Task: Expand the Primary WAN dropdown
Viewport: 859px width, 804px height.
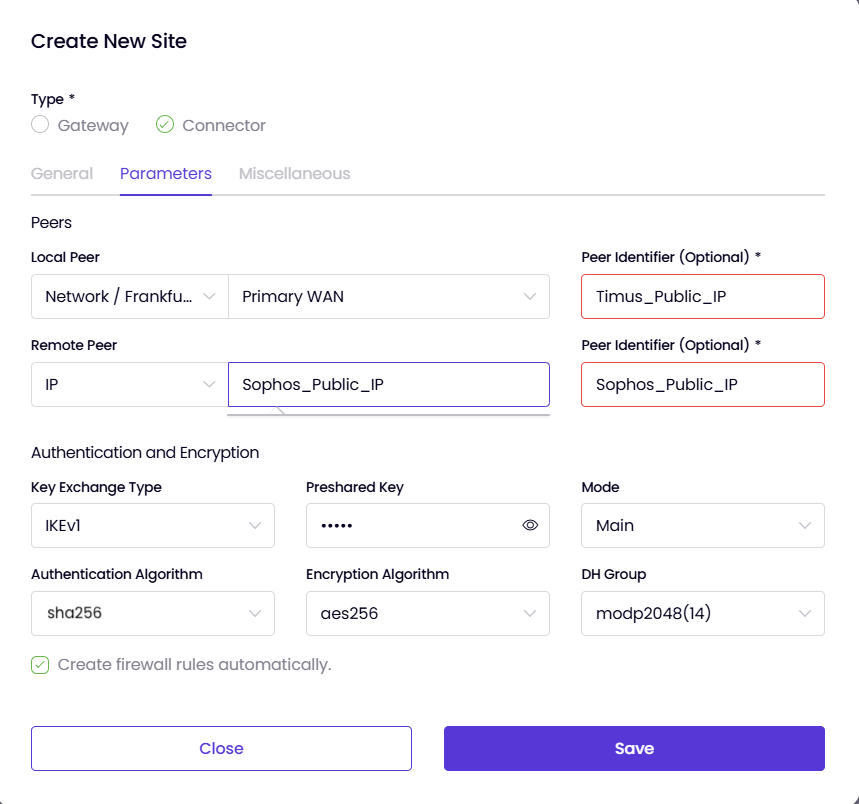Action: tap(389, 296)
